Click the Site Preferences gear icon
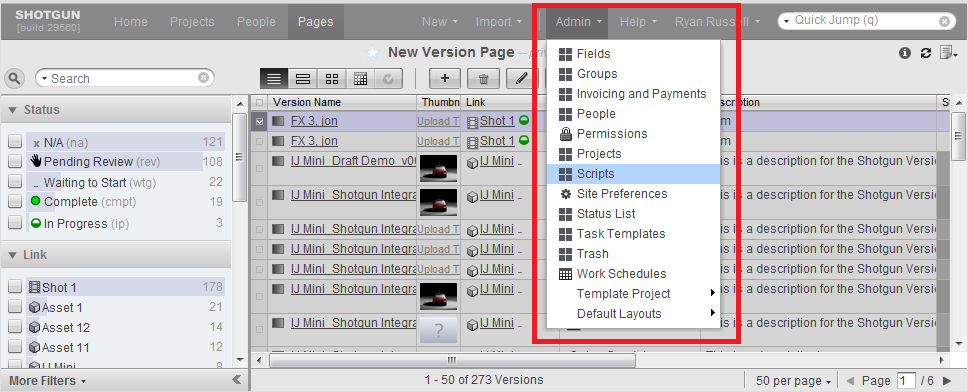Screen dimensions: 968x392 pos(565,194)
